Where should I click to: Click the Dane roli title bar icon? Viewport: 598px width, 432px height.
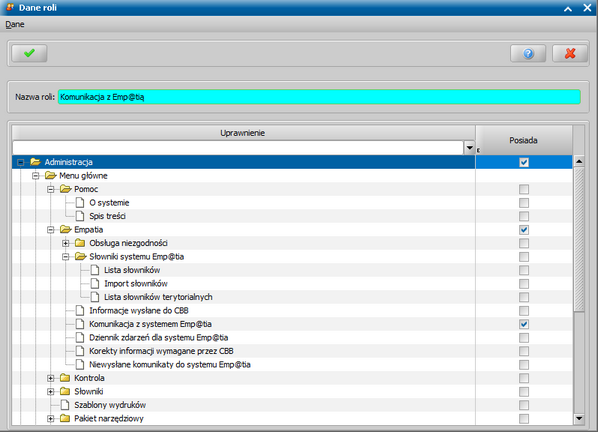(10, 7)
